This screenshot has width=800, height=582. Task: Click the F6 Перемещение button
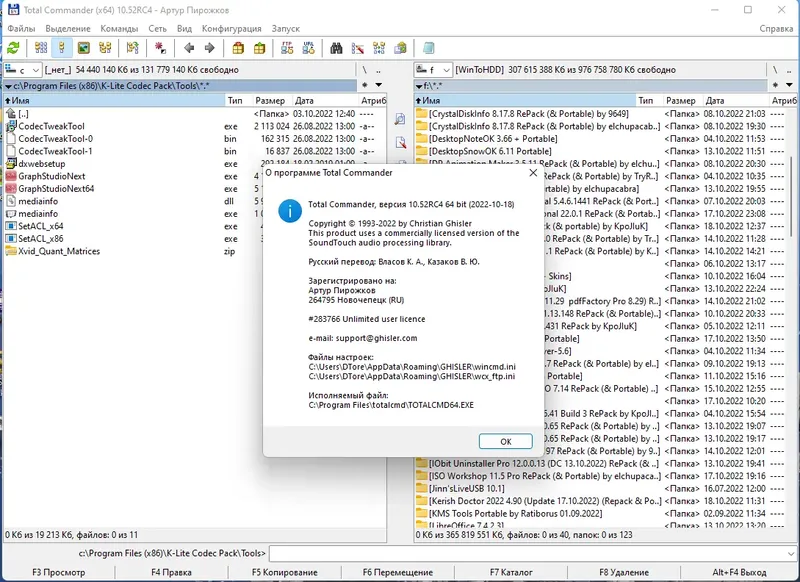click(397, 572)
